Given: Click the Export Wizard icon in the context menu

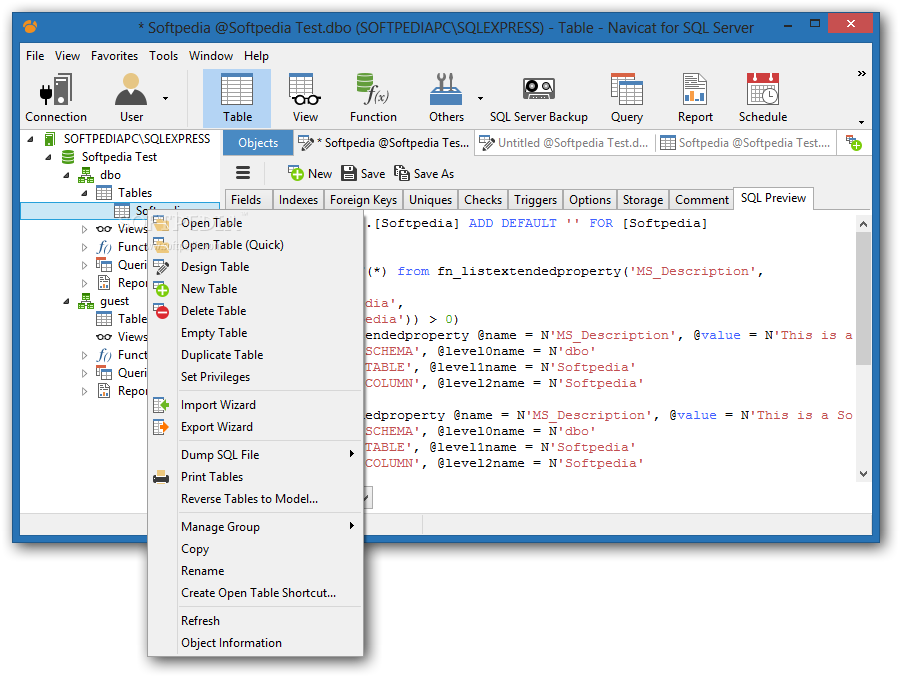Looking at the screenshot, I should click(x=161, y=427).
